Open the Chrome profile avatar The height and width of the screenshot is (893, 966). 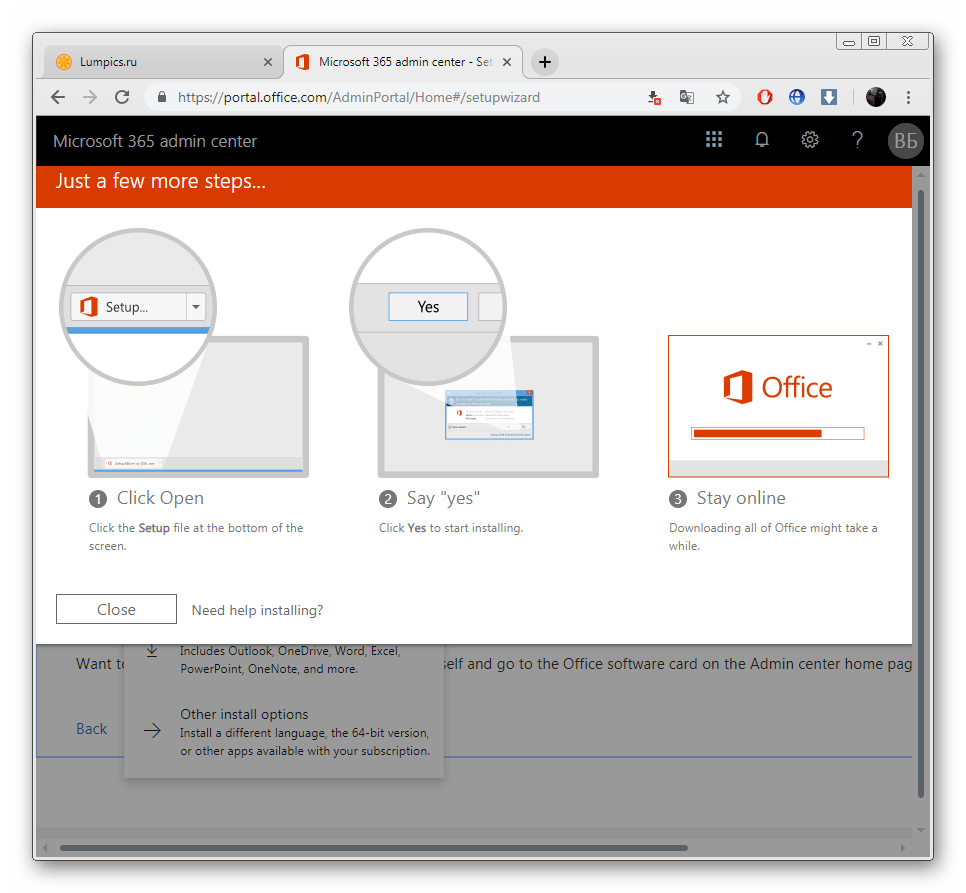click(x=875, y=97)
